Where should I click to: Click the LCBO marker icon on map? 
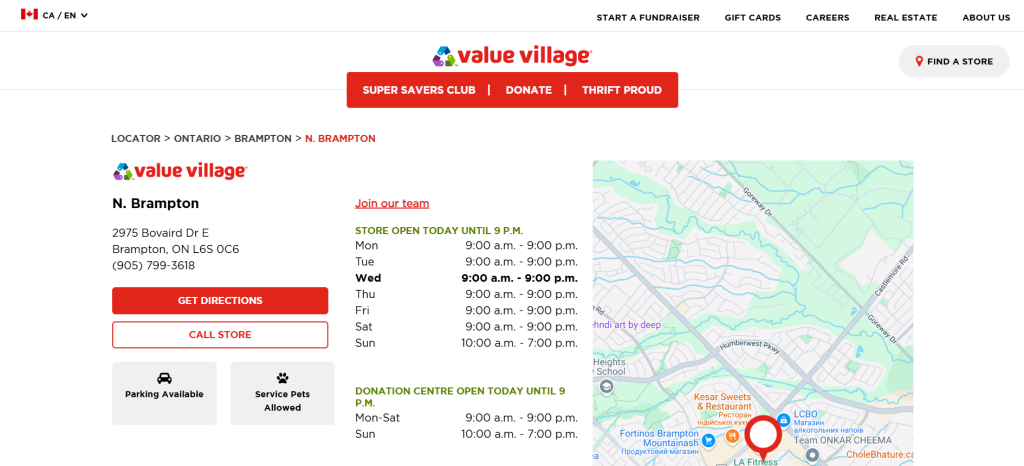784,420
